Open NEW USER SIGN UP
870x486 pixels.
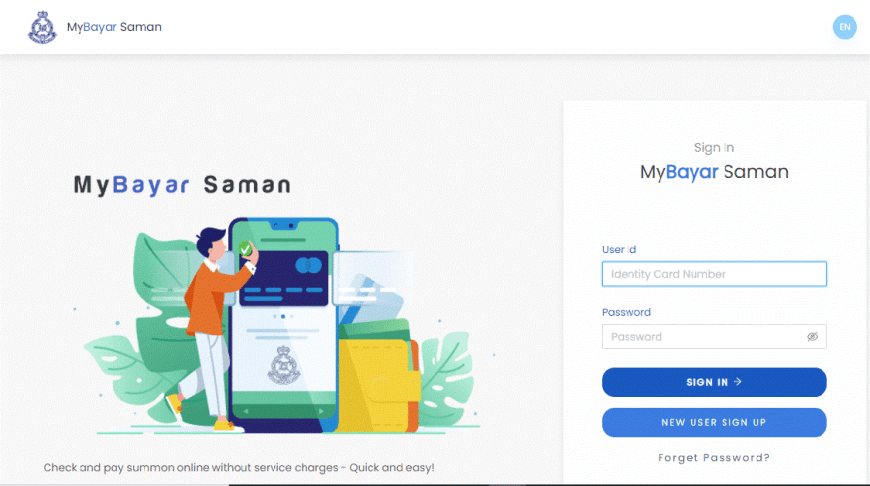(714, 423)
